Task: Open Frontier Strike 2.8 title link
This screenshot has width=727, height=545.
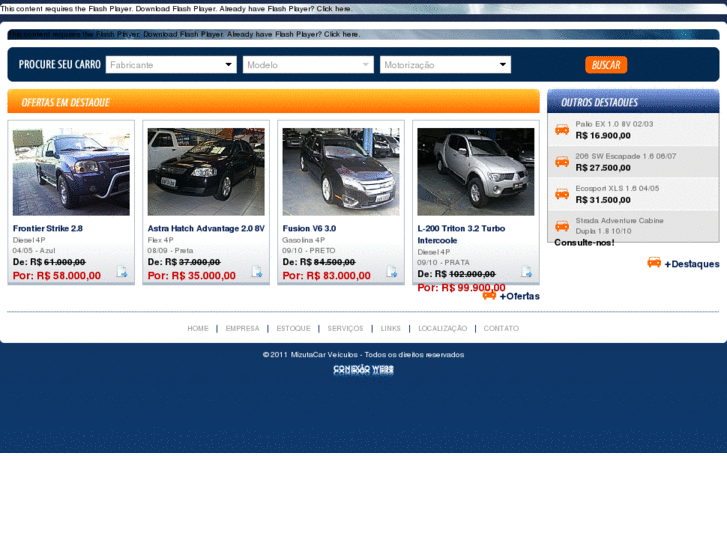Action: click(48, 228)
